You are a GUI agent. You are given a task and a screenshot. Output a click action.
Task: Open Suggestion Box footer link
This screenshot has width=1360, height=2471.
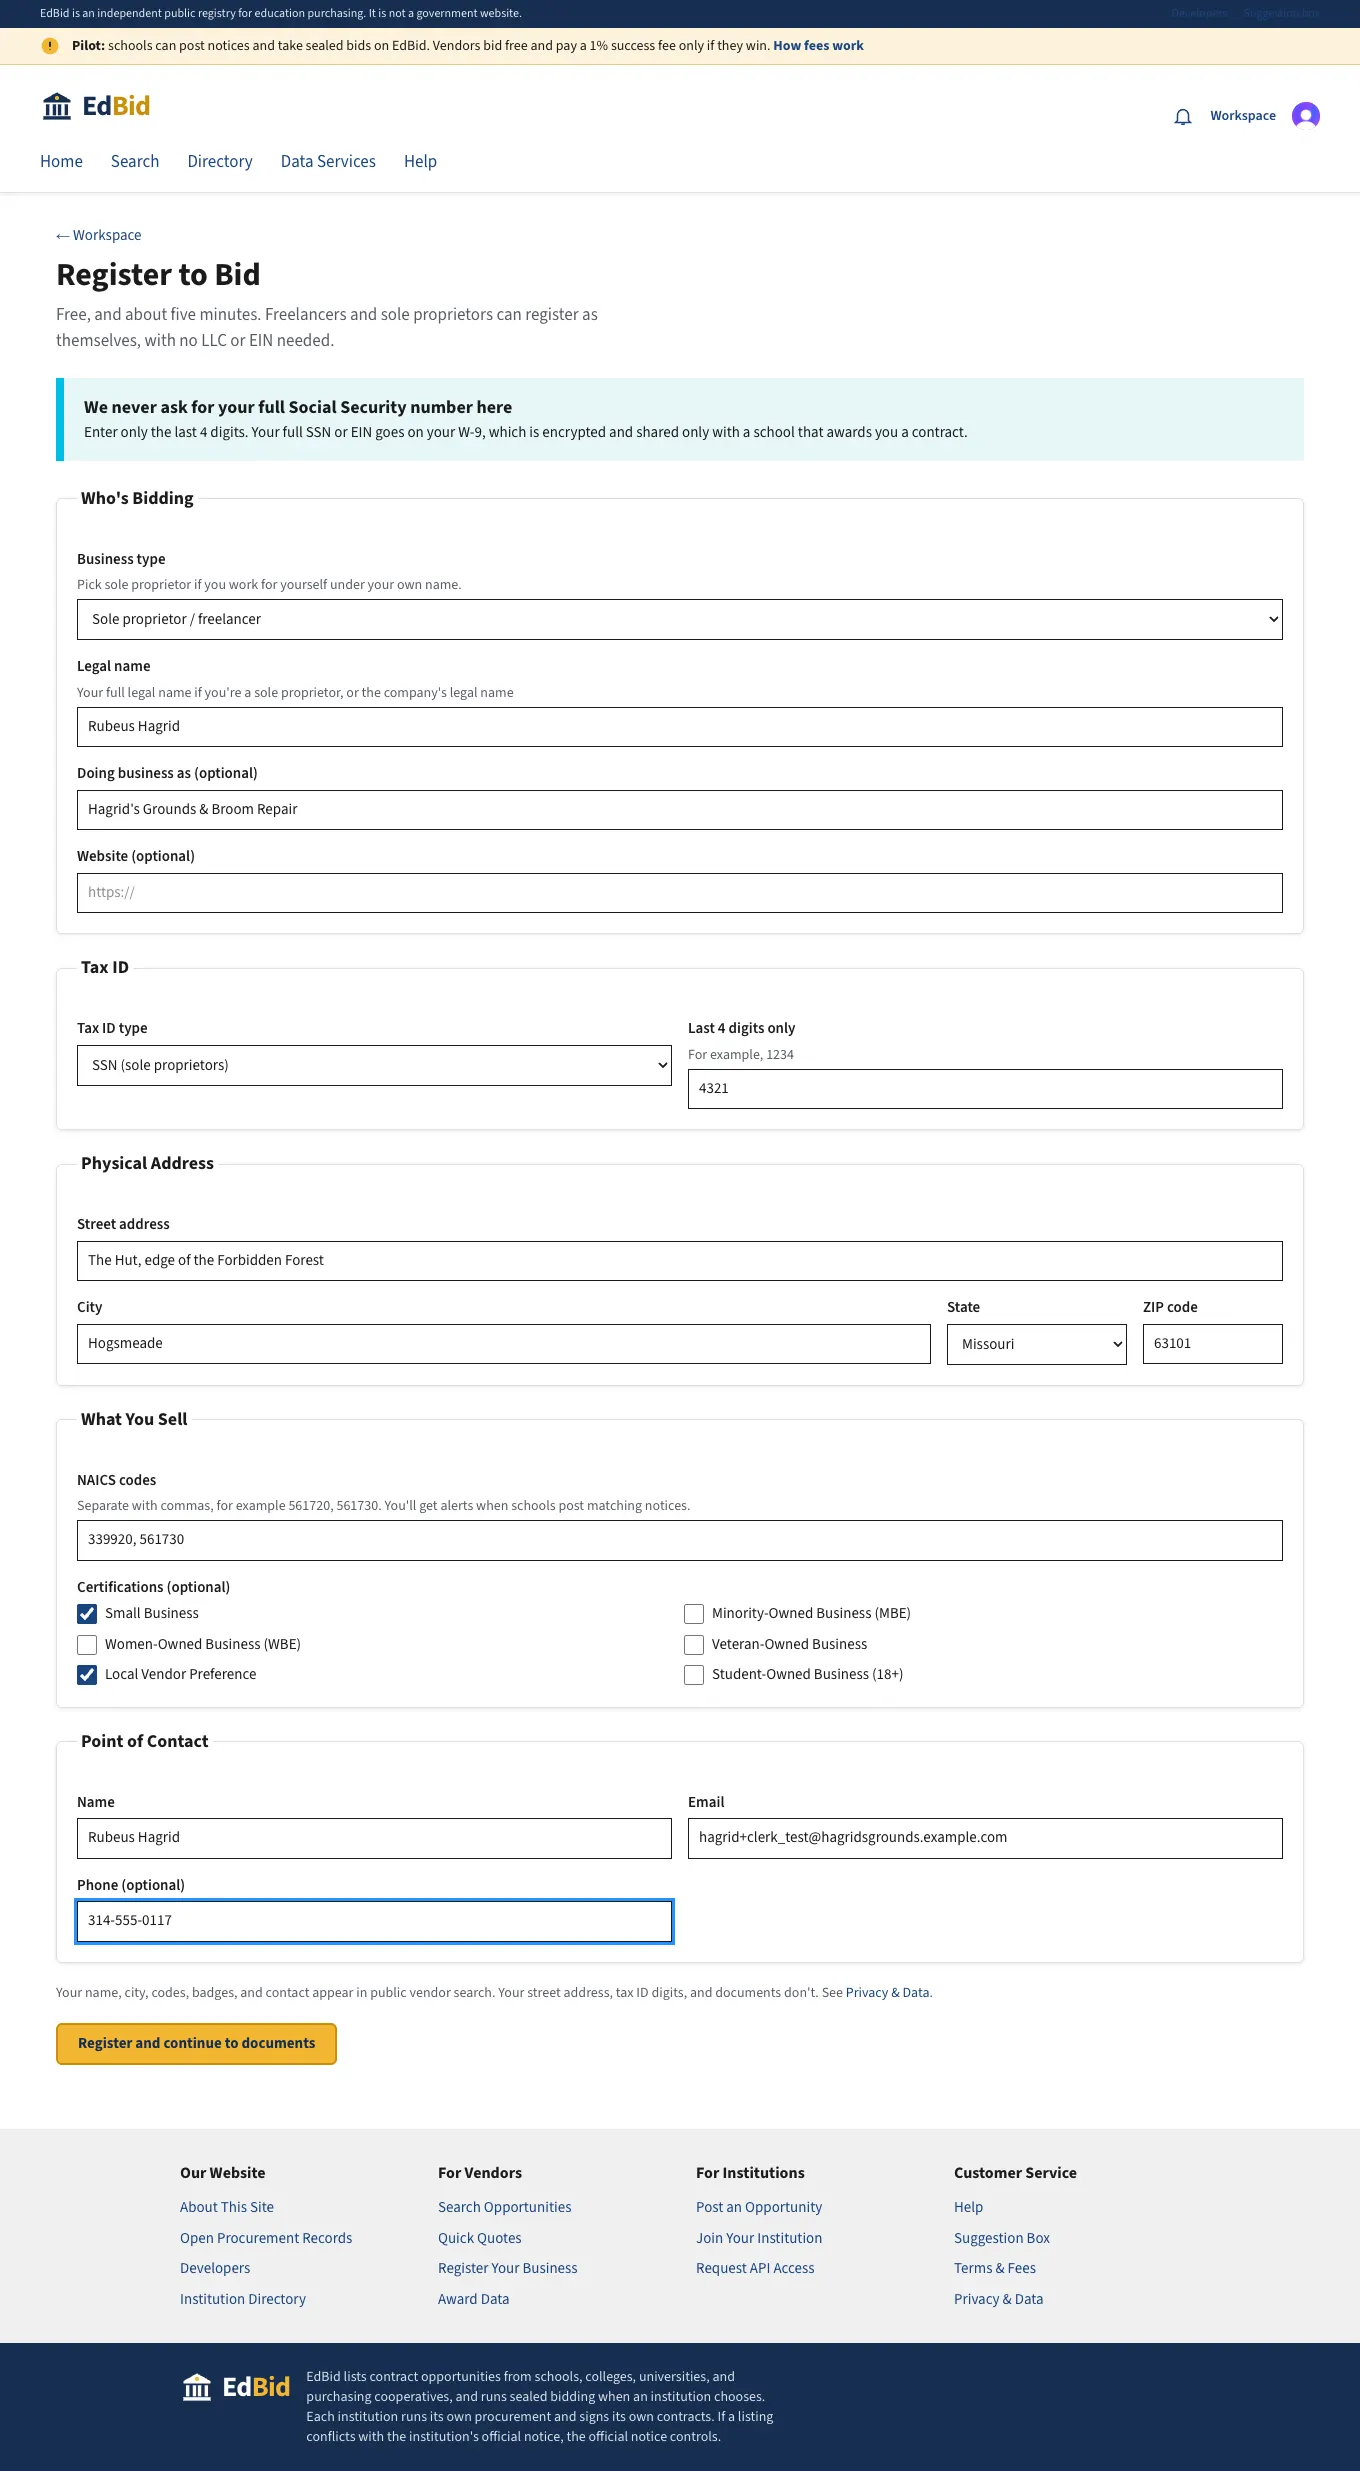click(1002, 2239)
